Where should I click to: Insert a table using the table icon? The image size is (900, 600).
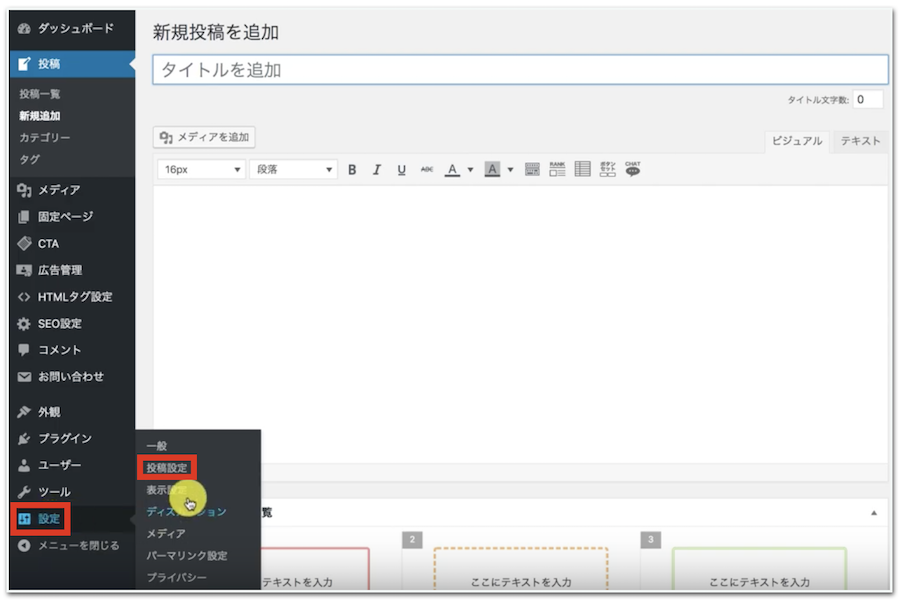click(x=583, y=169)
